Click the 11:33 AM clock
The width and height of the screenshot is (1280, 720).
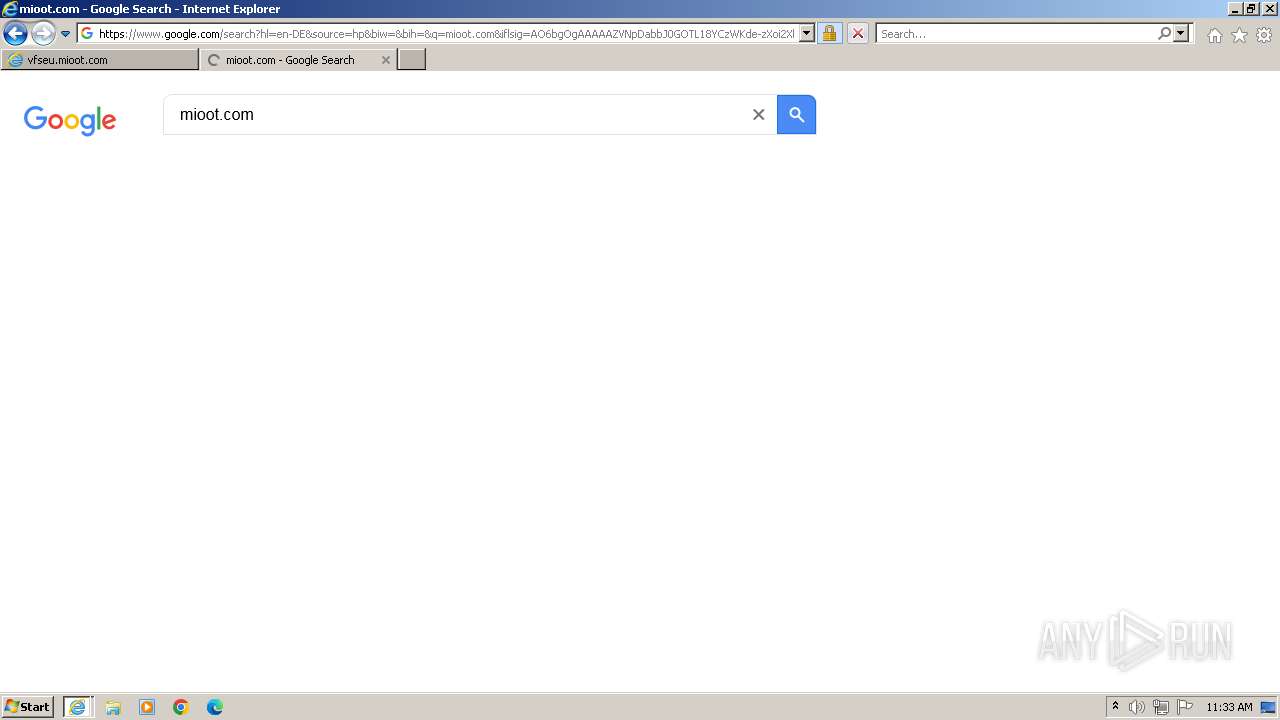point(1229,707)
